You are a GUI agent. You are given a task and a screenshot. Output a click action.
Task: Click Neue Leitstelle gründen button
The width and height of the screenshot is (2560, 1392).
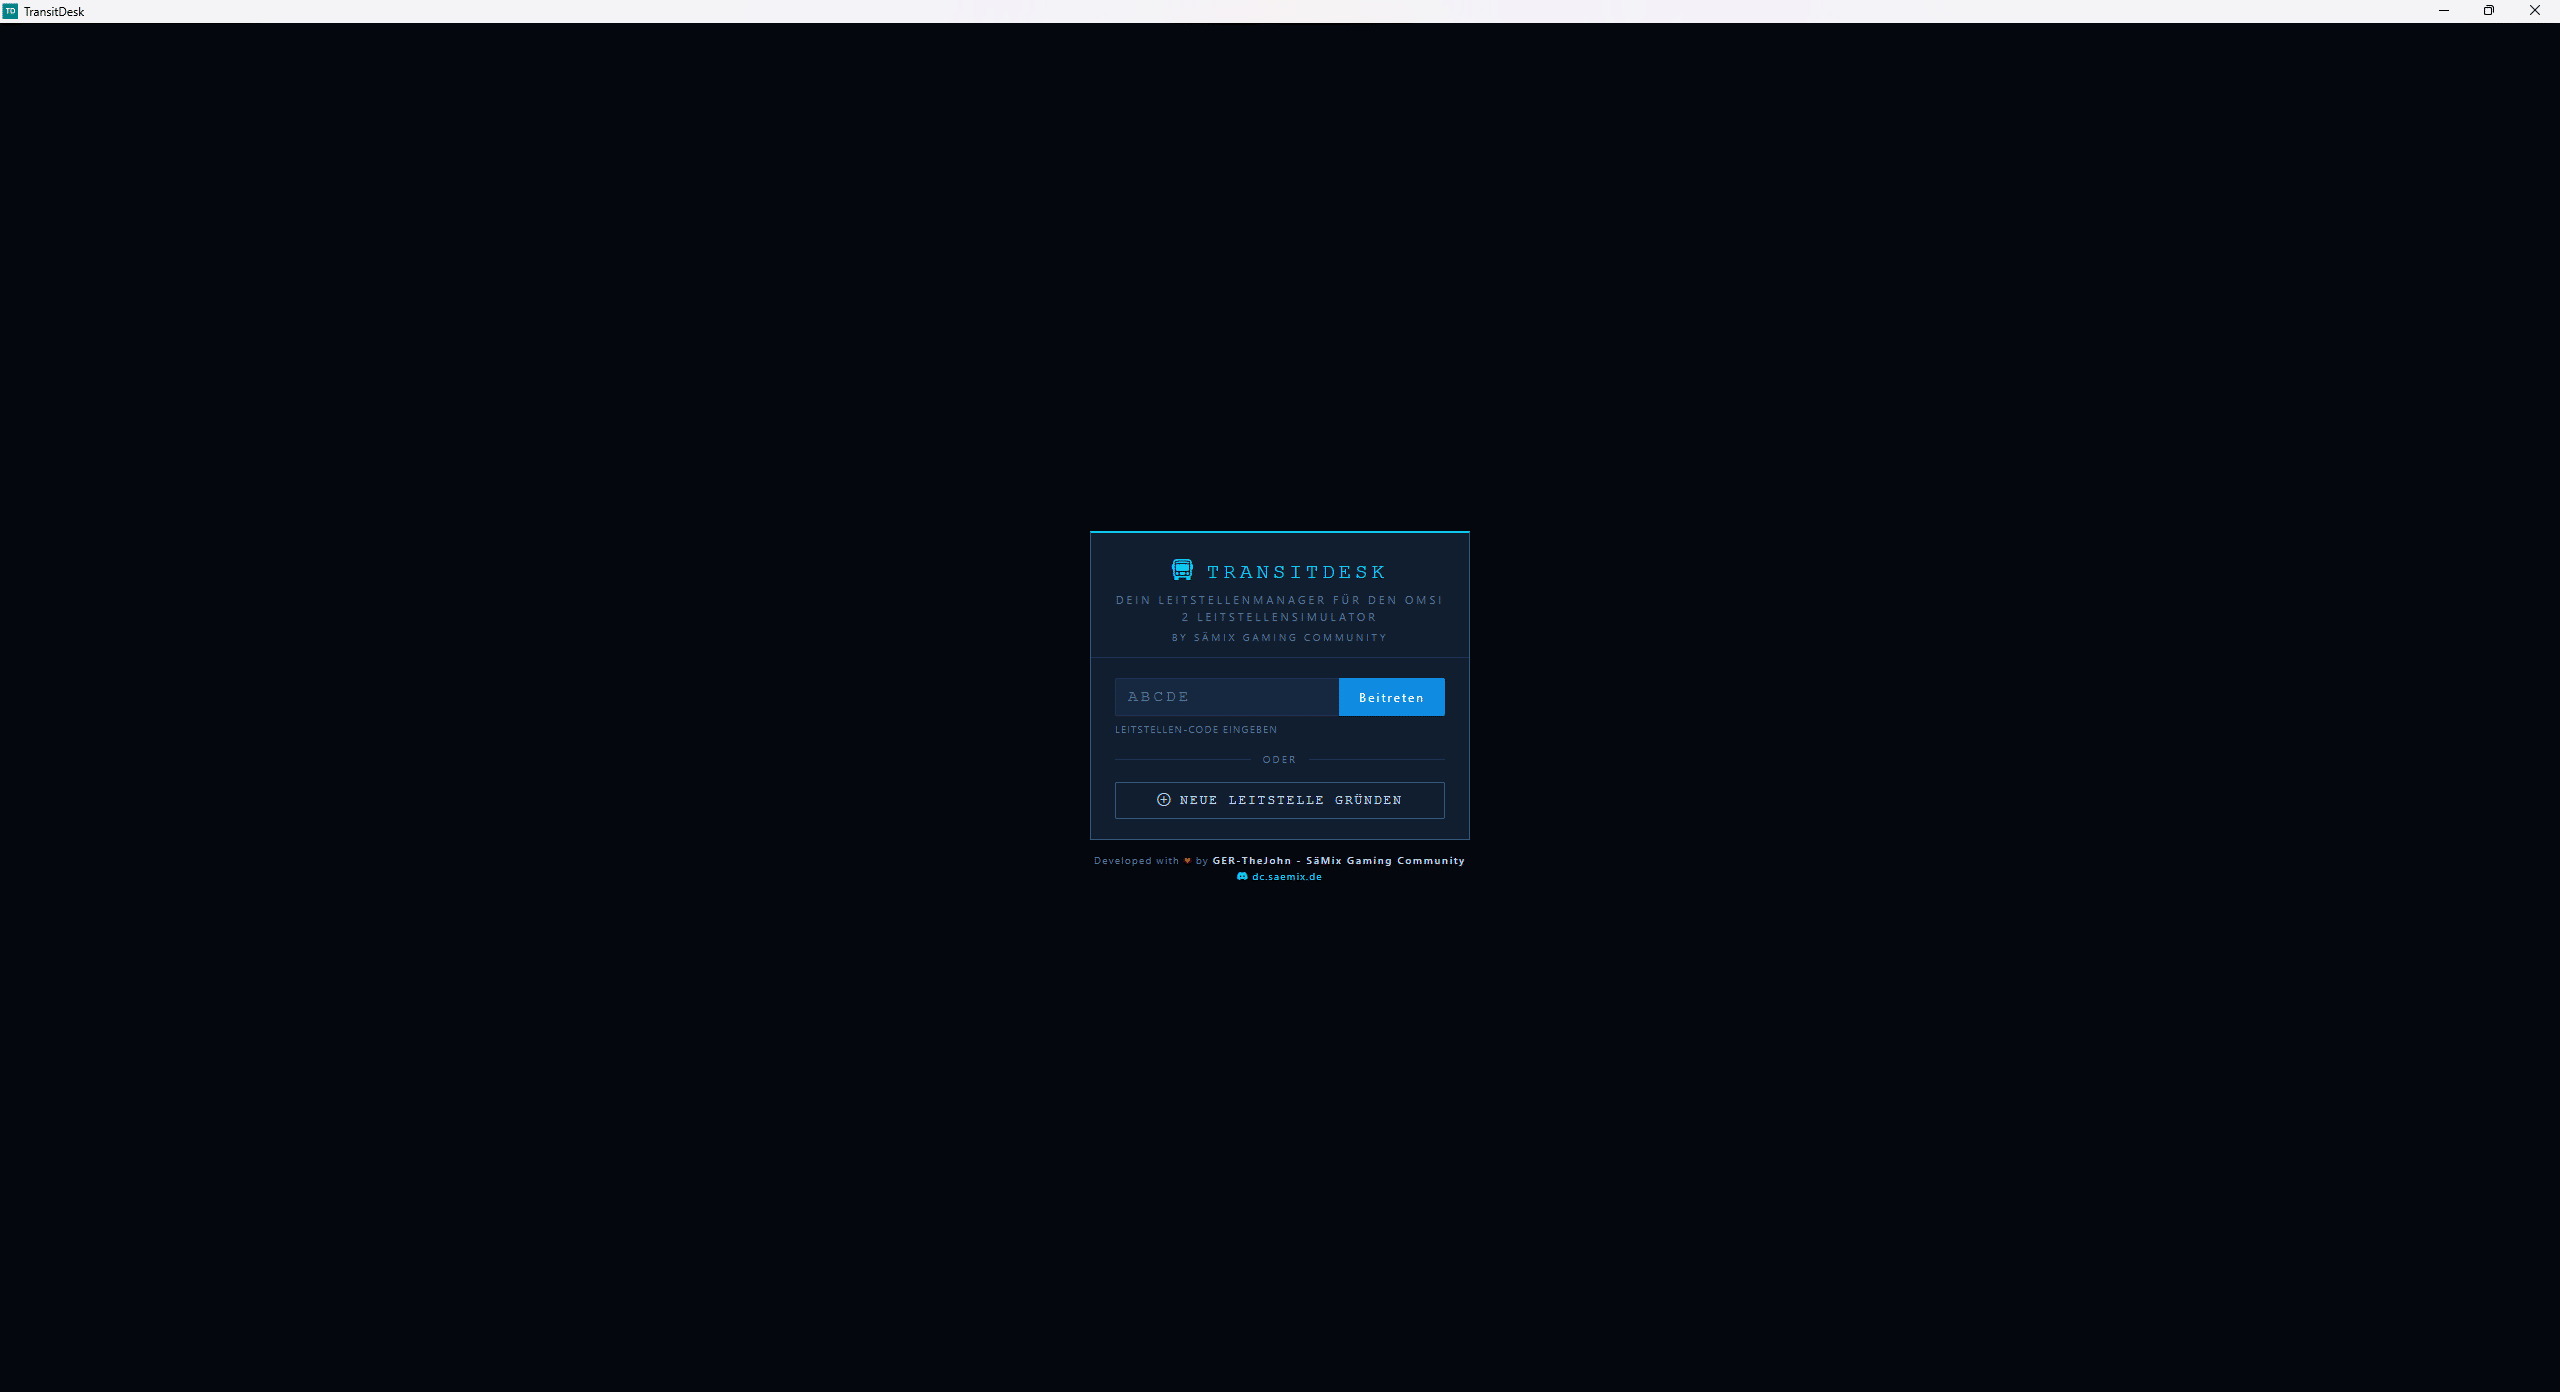1279,800
